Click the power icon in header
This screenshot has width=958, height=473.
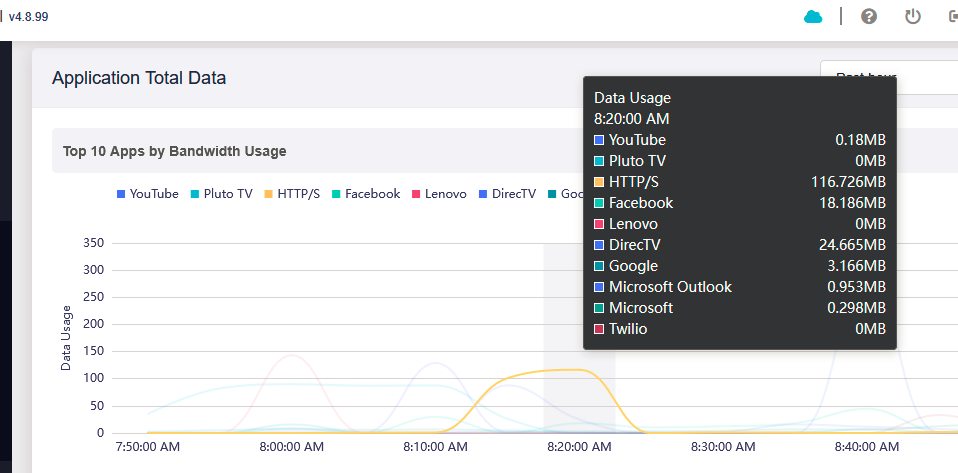tap(912, 16)
